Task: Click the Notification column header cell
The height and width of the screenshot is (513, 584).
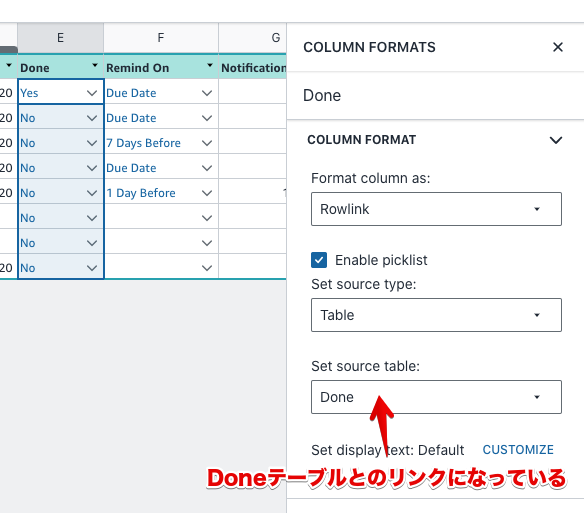Action: [253, 67]
